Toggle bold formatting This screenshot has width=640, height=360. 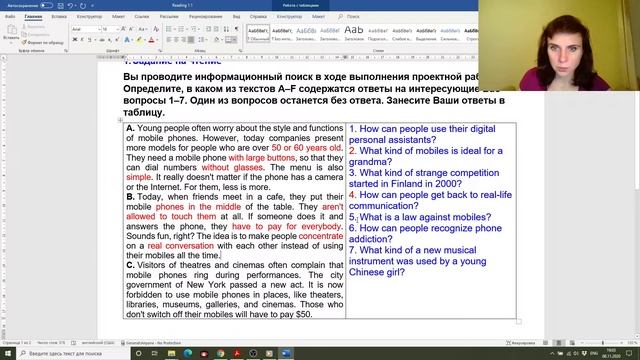pos(75,40)
